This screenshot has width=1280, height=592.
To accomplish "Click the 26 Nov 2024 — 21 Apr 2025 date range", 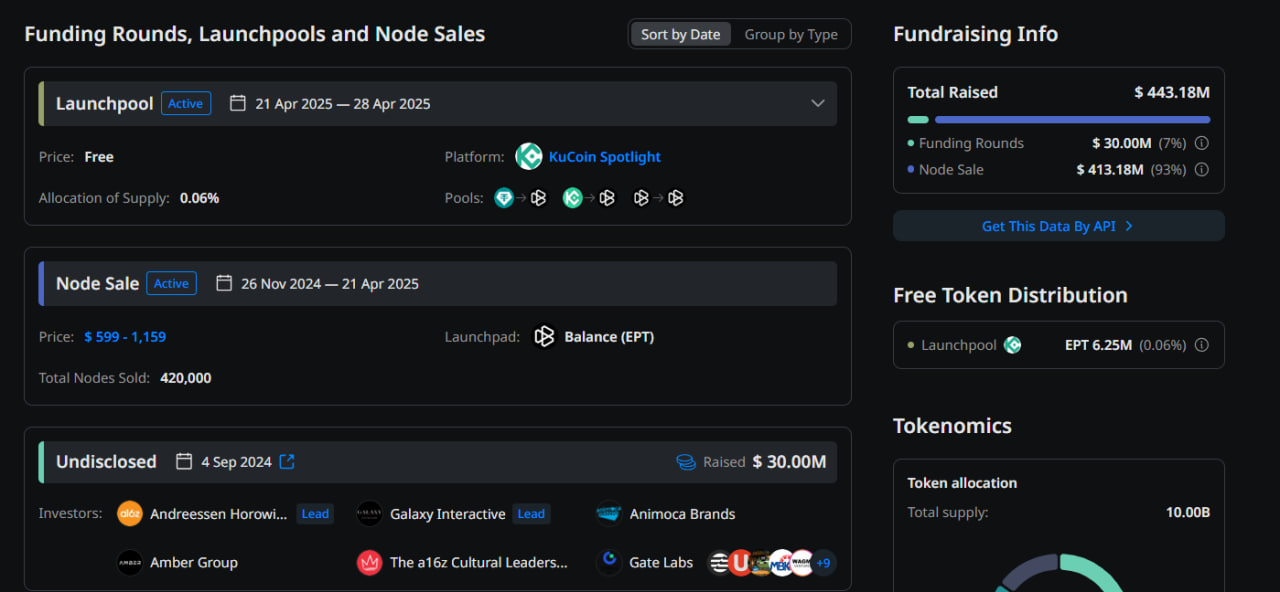I will click(330, 284).
